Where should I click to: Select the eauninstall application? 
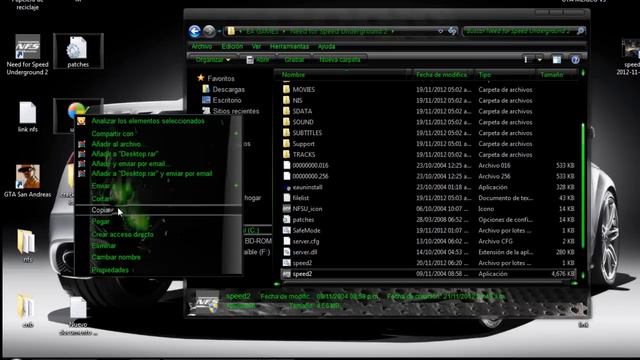click(x=307, y=187)
